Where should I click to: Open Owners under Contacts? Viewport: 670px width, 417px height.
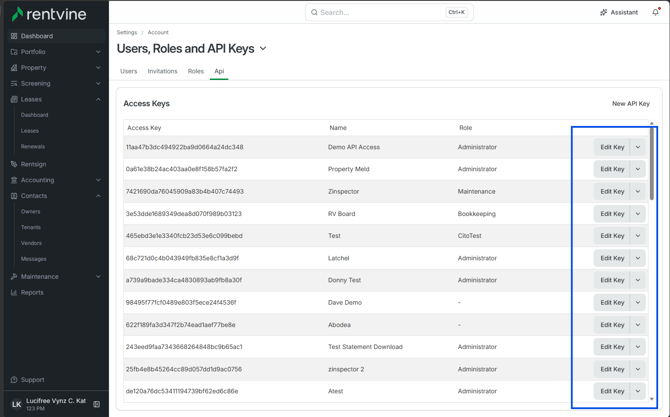(31, 211)
